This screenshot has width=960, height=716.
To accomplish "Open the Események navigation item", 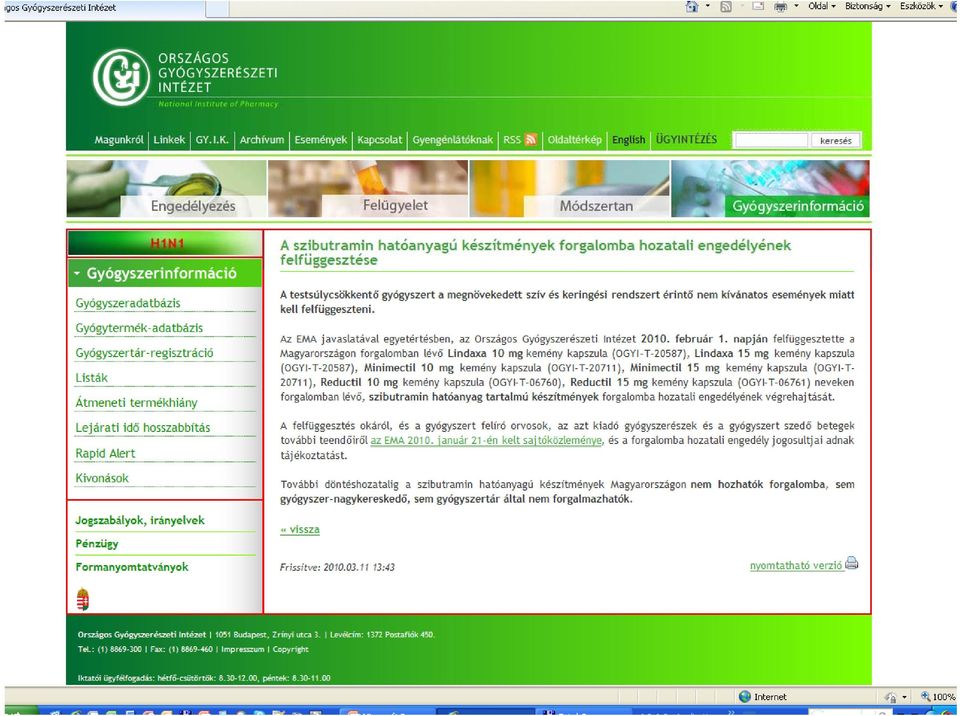I will (320, 140).
